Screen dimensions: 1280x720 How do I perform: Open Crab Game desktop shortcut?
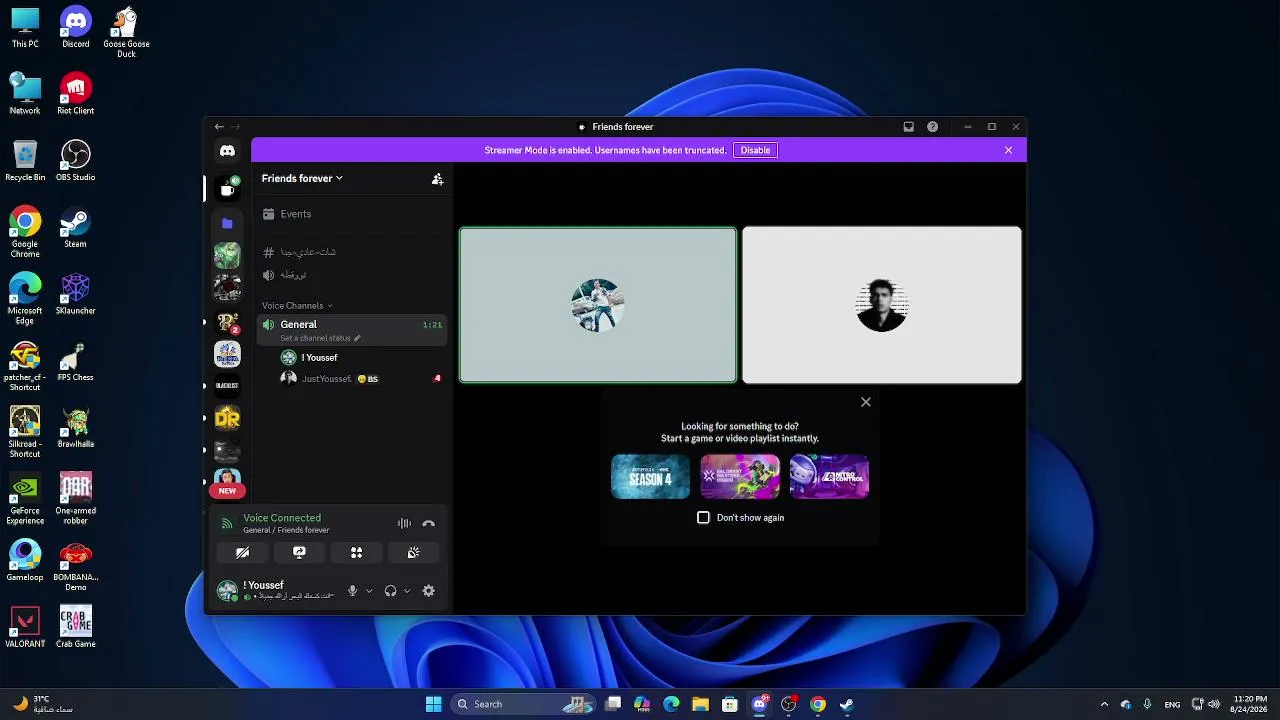[75, 627]
